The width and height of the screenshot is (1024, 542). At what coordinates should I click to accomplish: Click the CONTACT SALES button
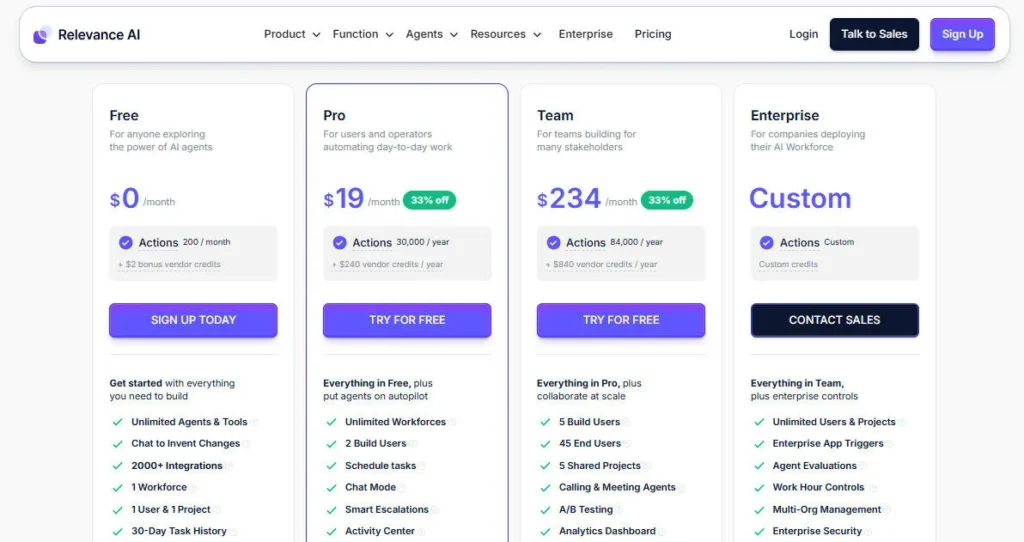tap(834, 320)
